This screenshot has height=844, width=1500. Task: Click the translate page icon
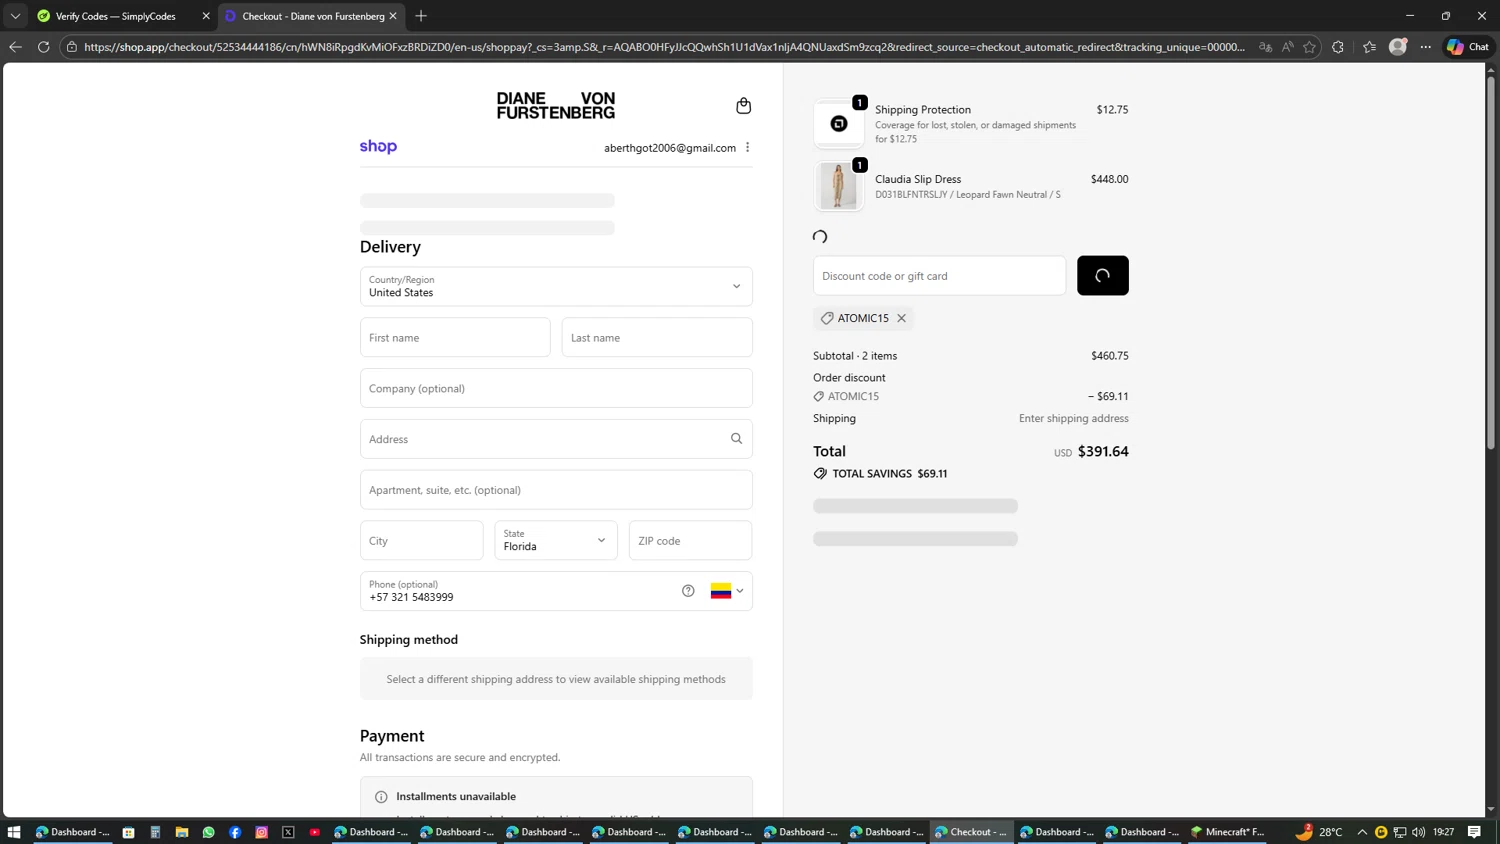coord(1265,47)
